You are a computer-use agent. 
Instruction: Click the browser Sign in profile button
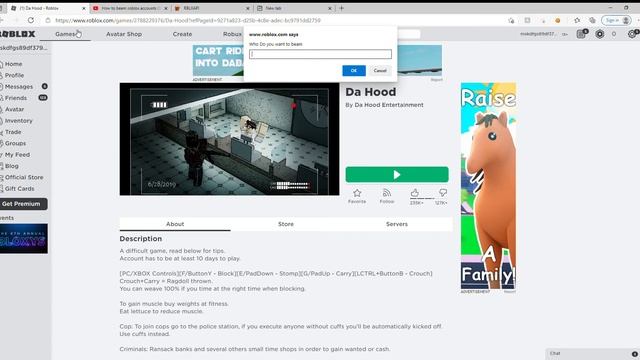click(616, 20)
